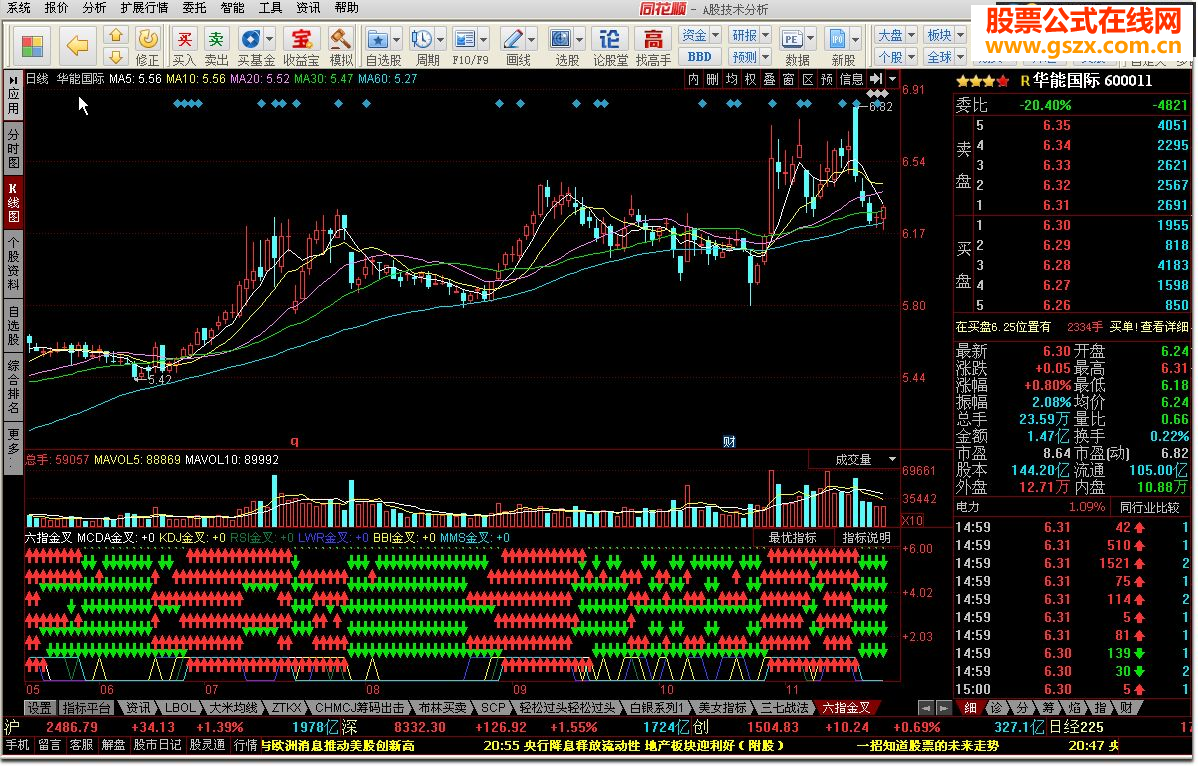Toggle the 删 chart option
The height and width of the screenshot is (766, 1198).
coord(712,79)
